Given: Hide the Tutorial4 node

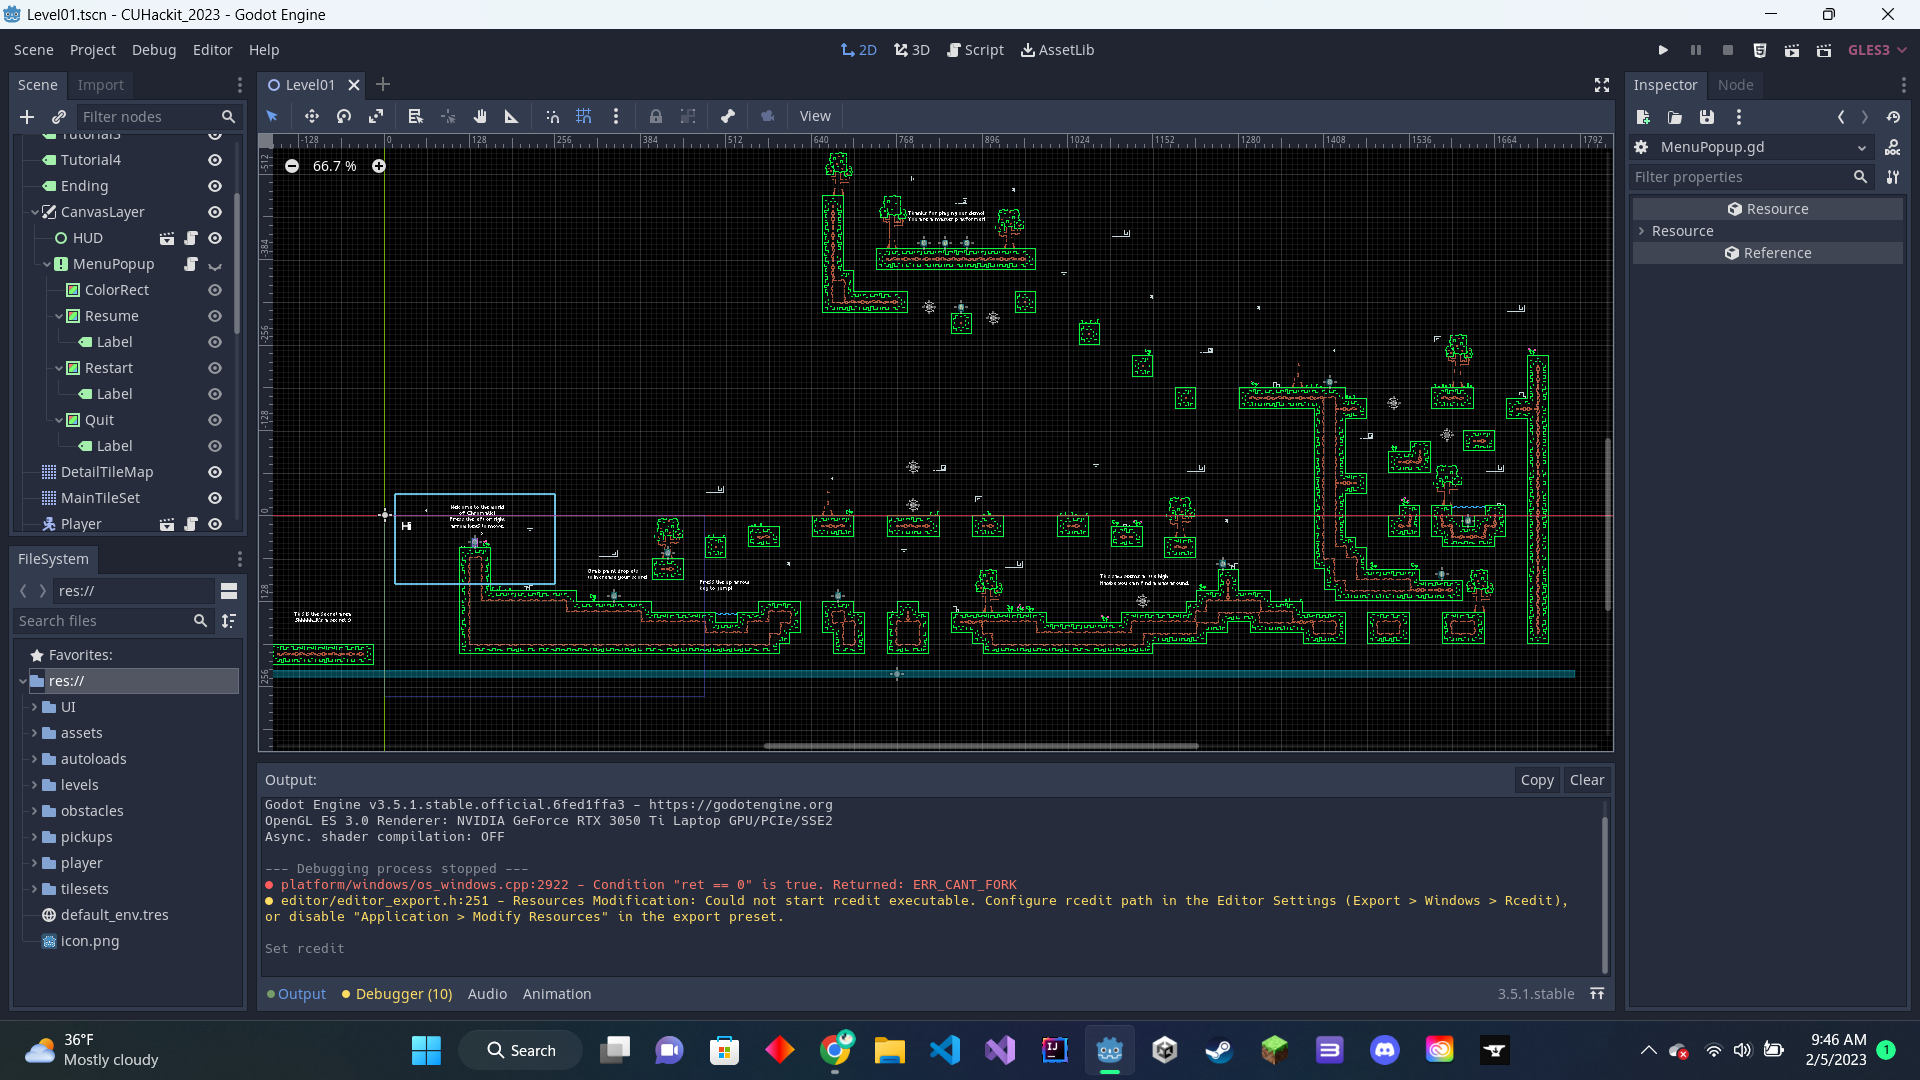Looking at the screenshot, I should 214,160.
